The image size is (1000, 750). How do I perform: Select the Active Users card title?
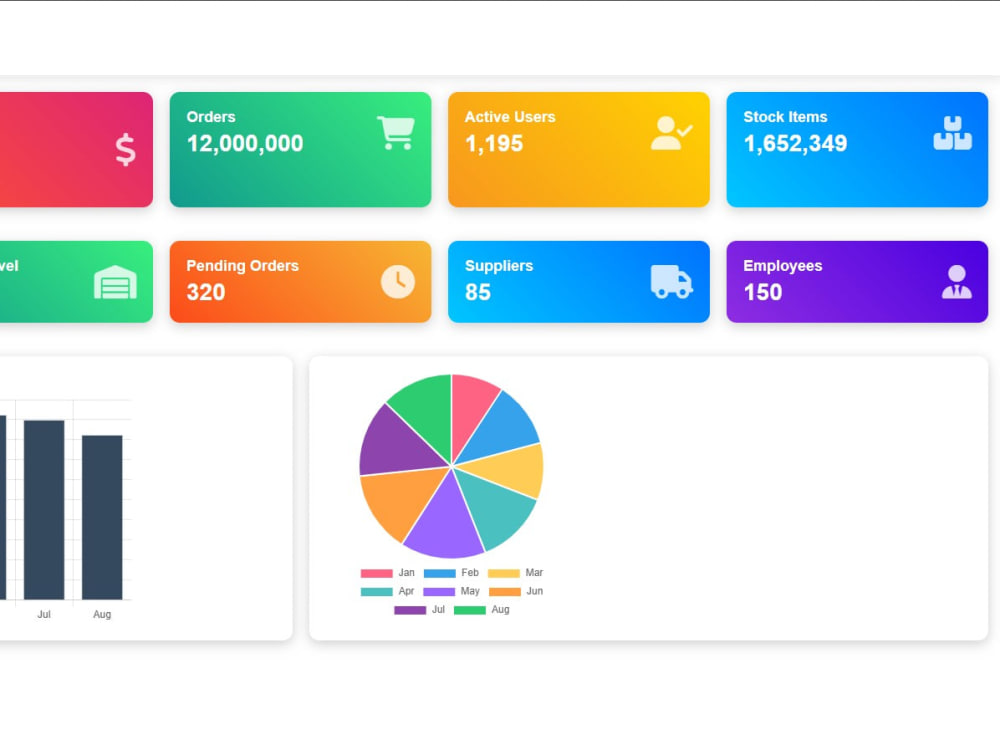pos(510,117)
